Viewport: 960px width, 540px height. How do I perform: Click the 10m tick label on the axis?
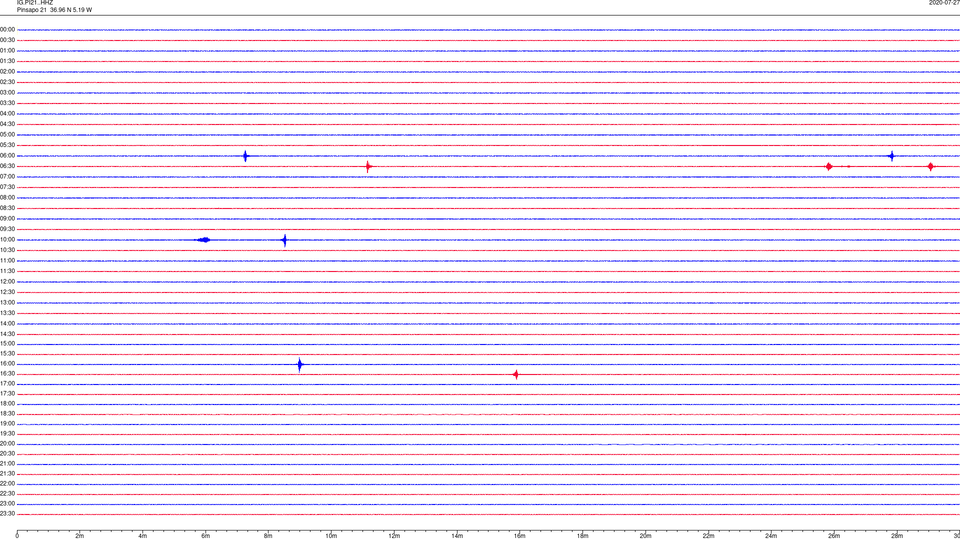[331, 536]
